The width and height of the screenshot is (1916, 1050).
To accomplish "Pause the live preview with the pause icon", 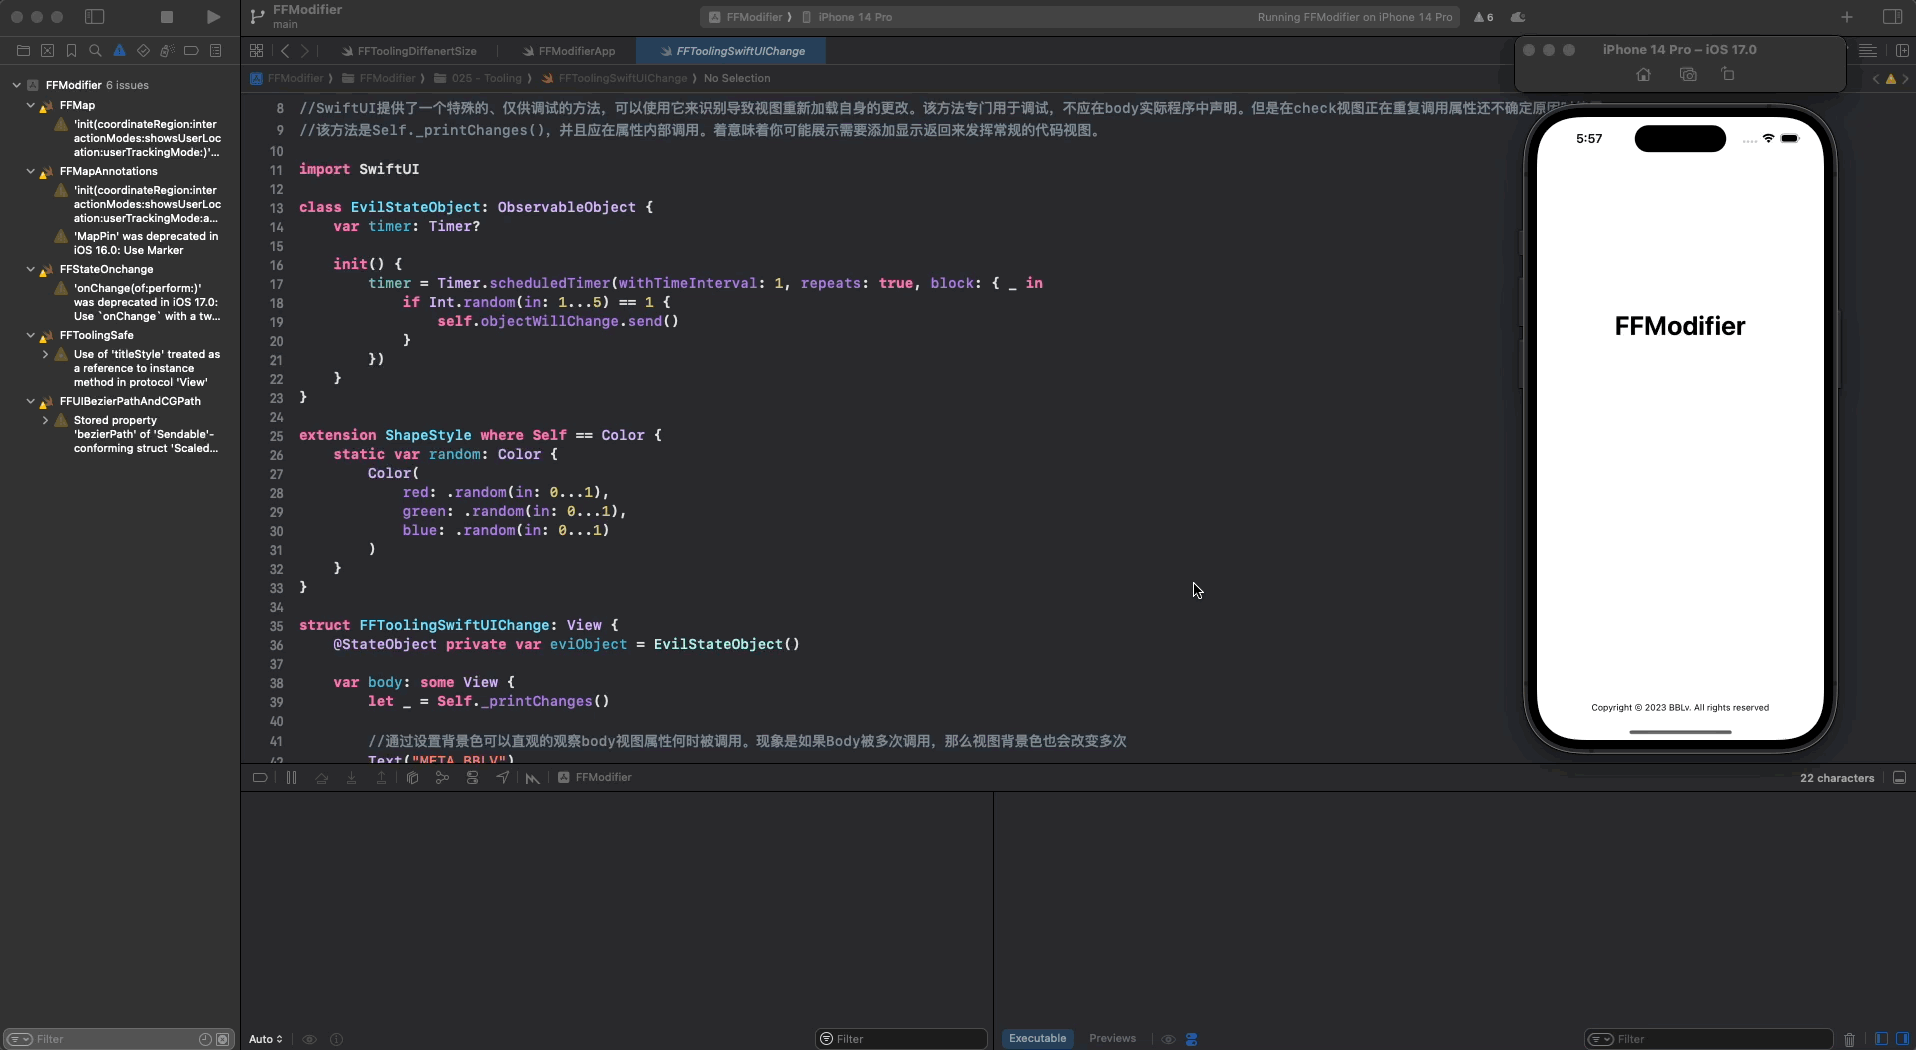I will coord(292,778).
